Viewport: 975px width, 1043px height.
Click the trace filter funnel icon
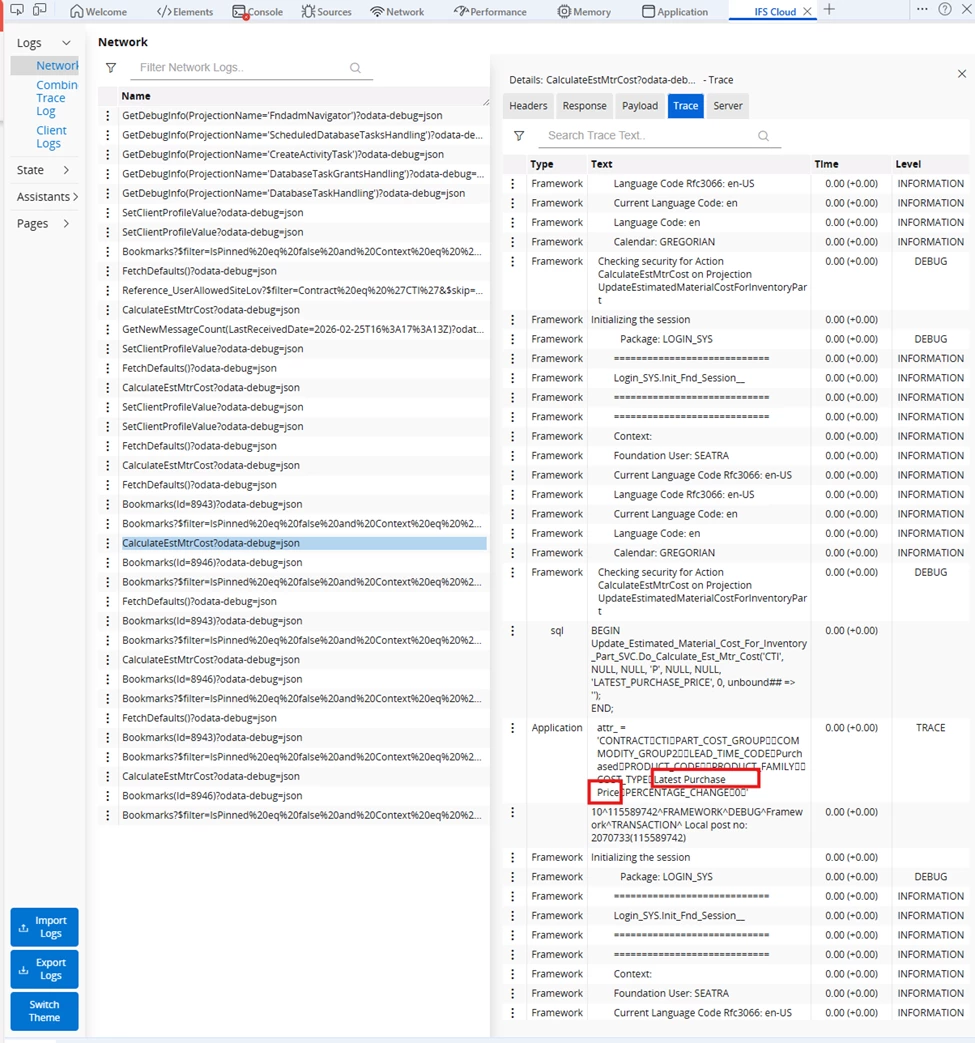(519, 136)
